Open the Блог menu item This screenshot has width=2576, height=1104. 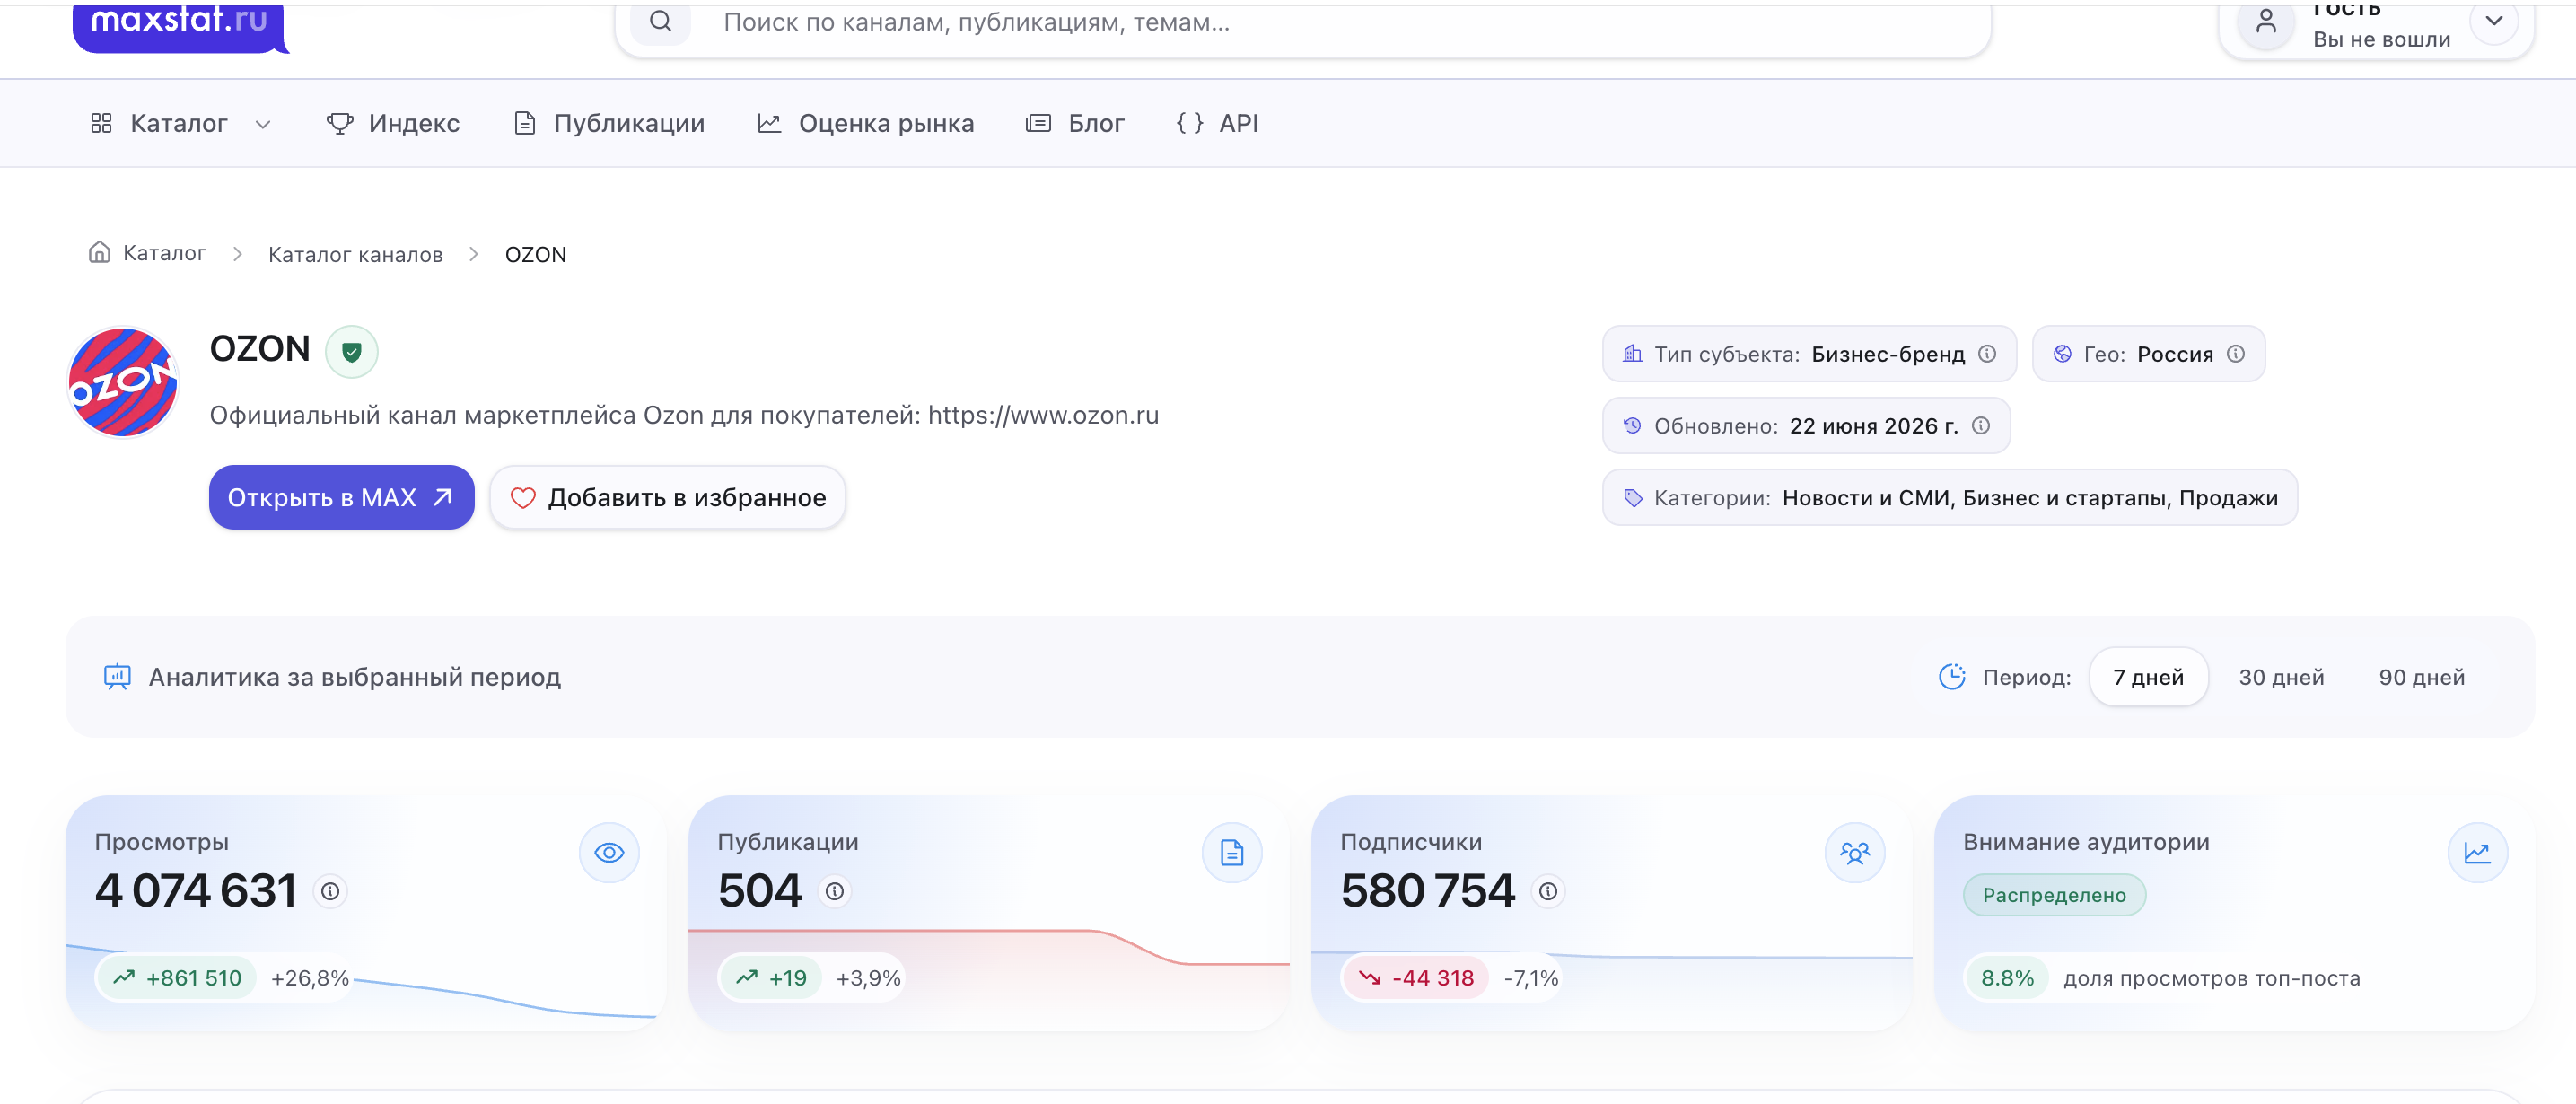[1075, 123]
